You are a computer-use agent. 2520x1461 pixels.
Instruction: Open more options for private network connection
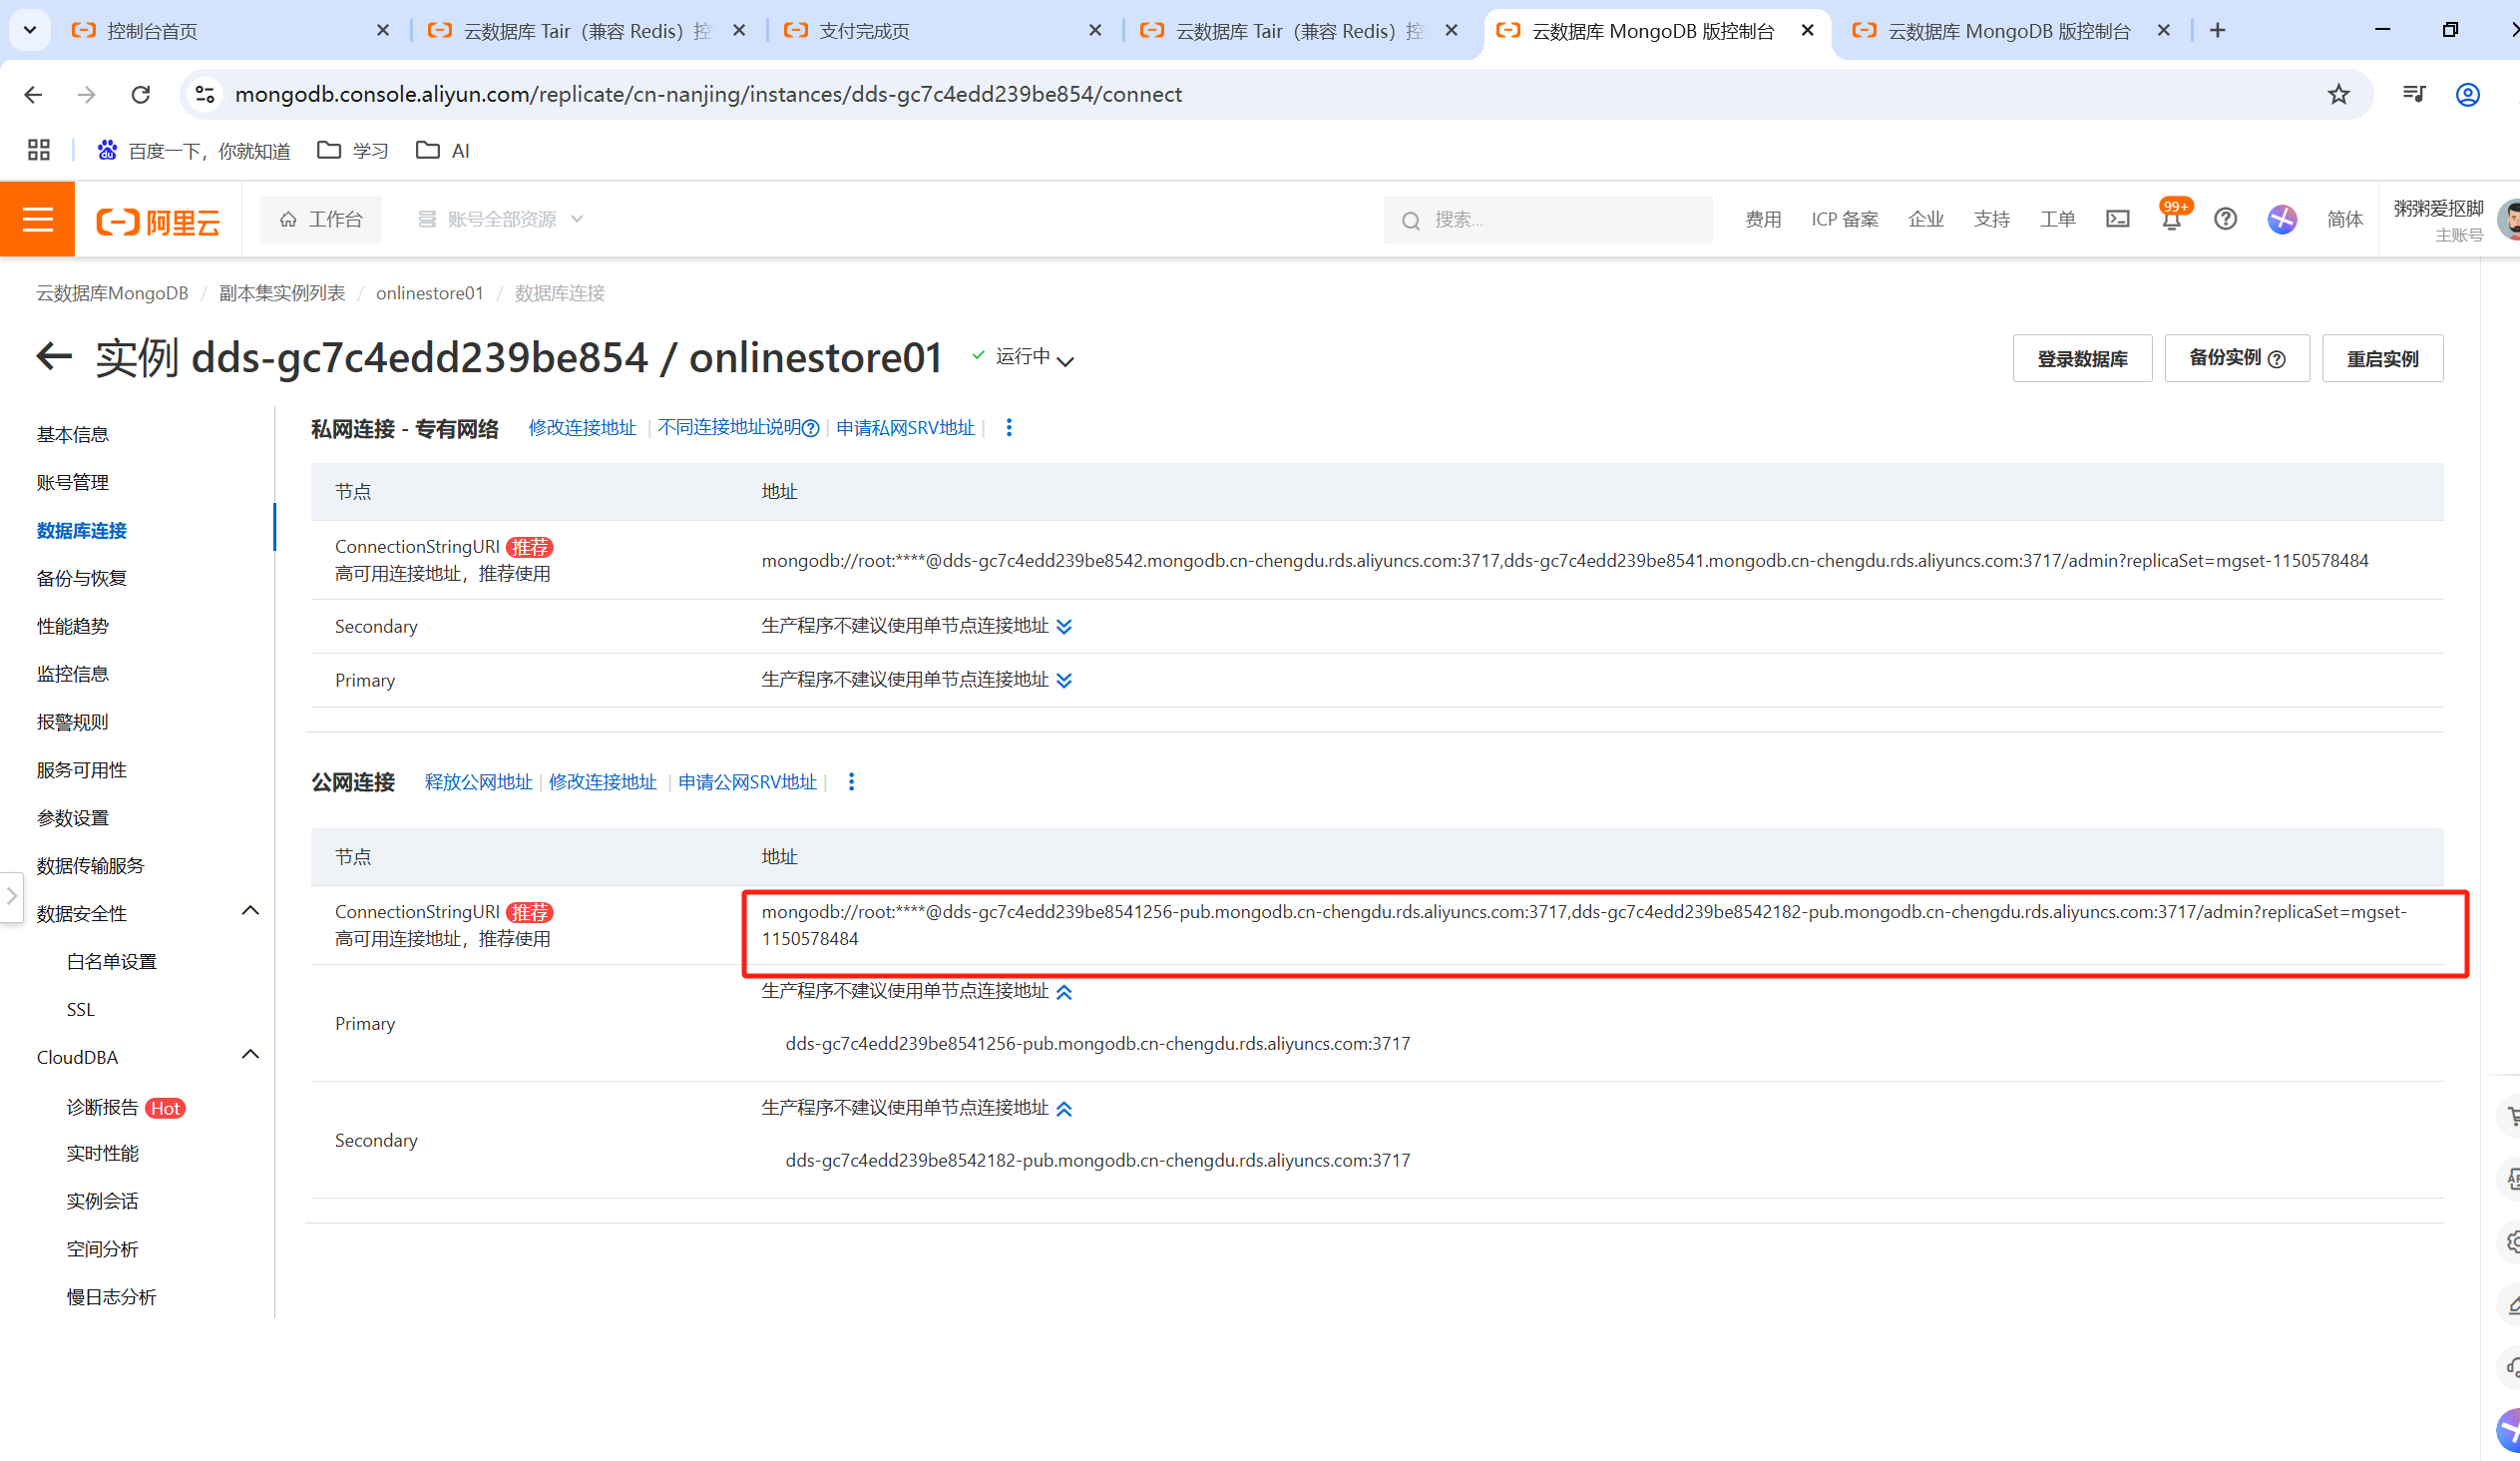coord(1009,428)
